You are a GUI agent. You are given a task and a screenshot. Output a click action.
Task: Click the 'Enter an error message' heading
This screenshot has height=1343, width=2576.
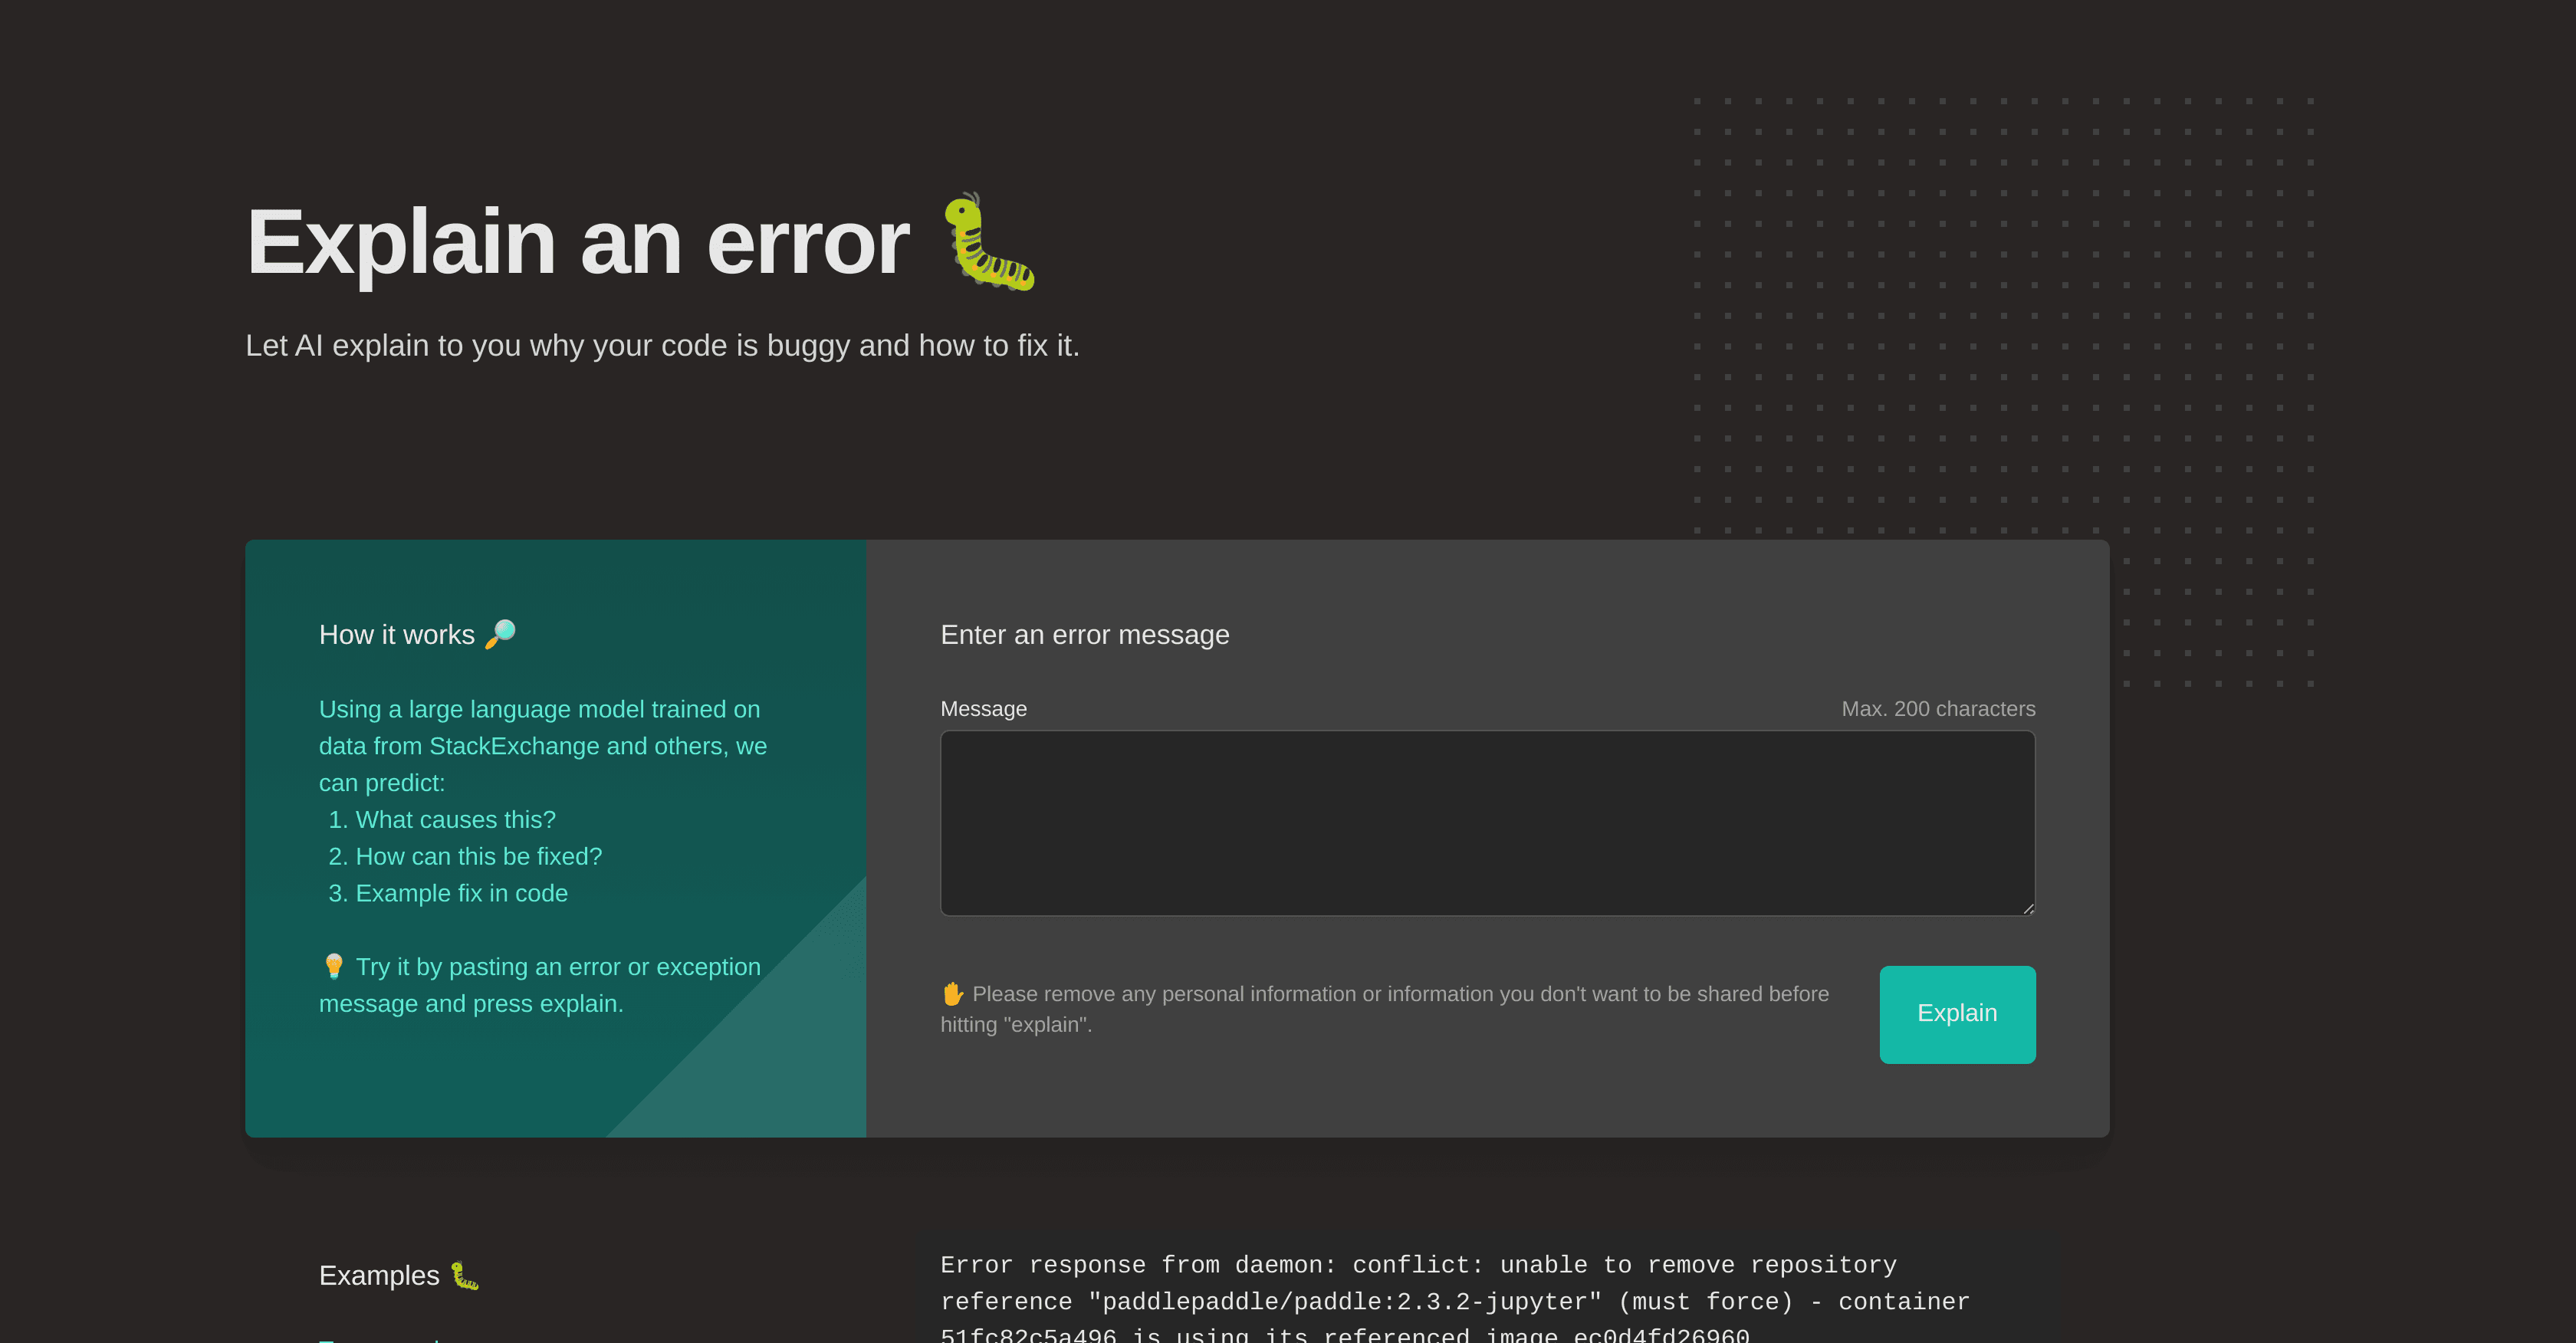pyautogui.click(x=1084, y=634)
